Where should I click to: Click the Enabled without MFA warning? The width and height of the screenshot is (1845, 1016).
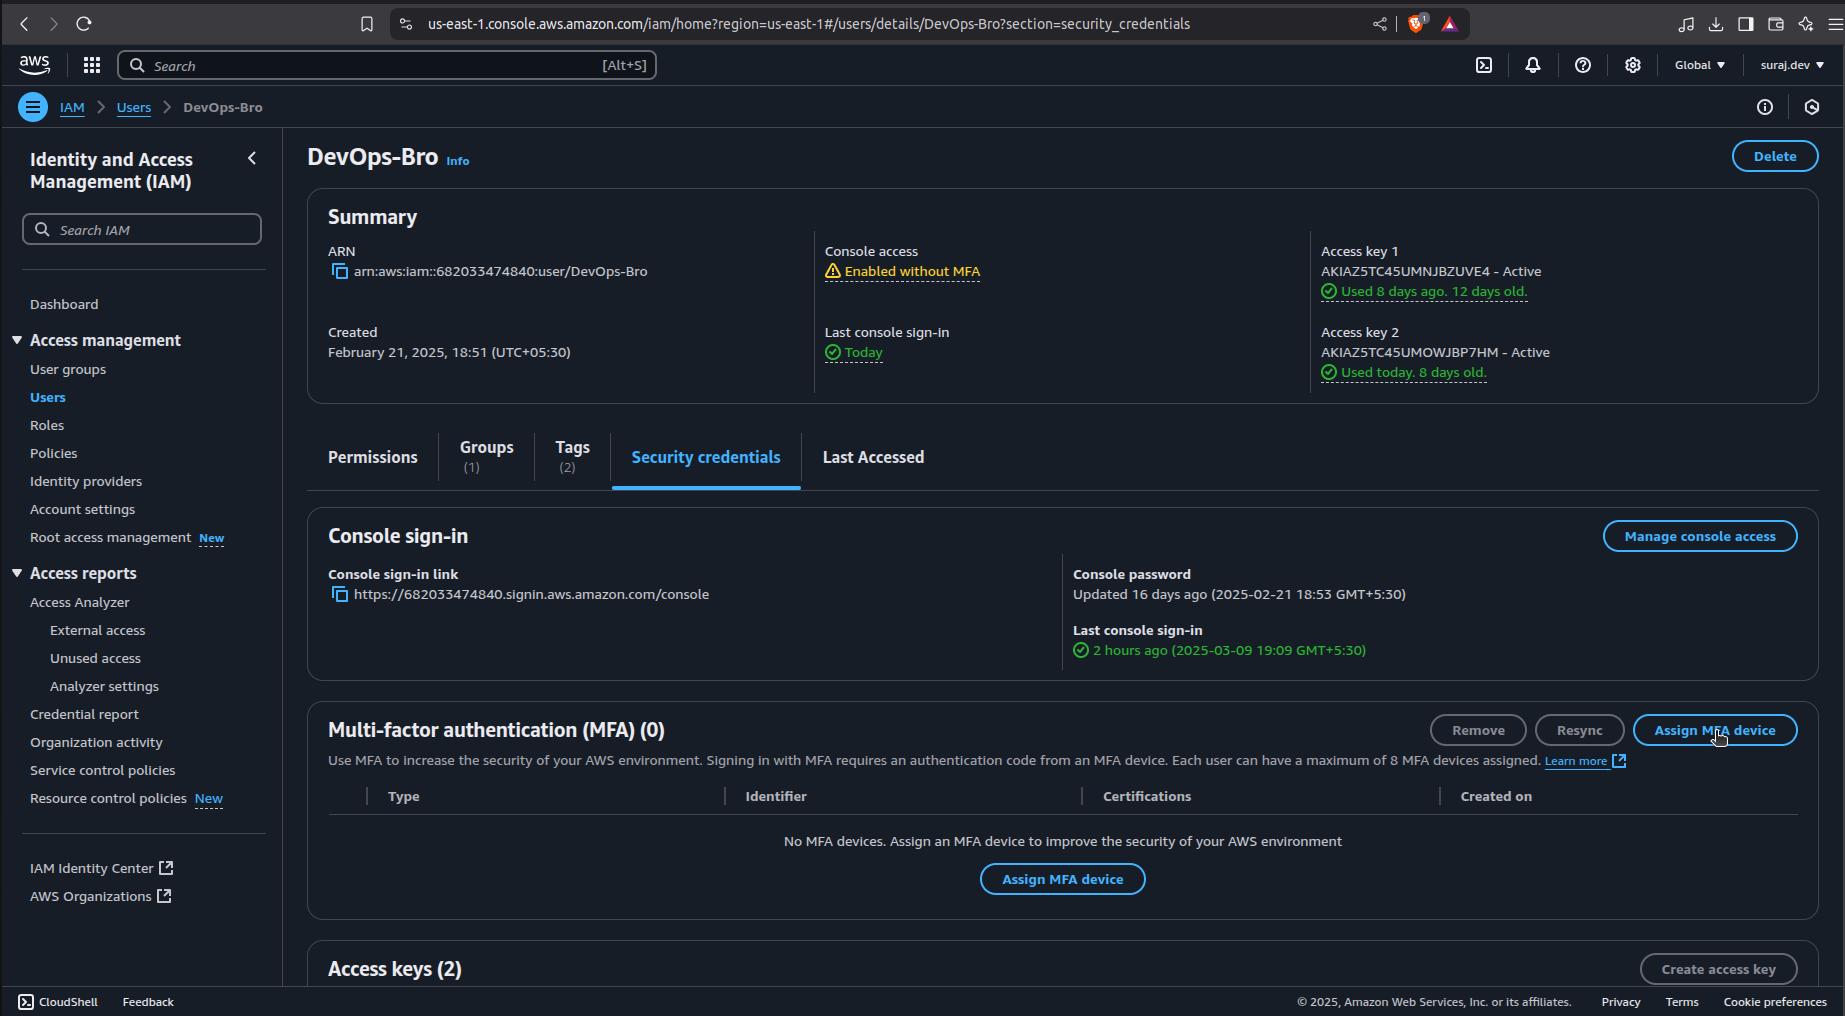[x=902, y=272]
